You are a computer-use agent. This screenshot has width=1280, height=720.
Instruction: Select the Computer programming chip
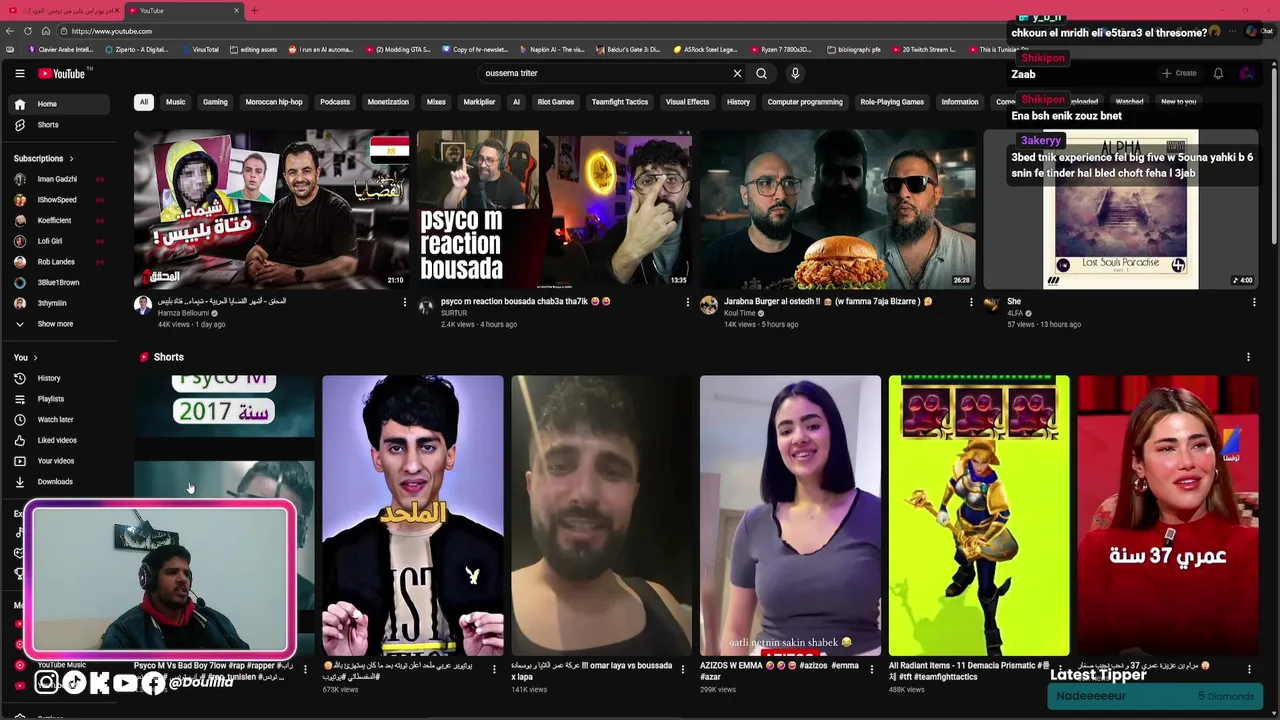click(805, 102)
